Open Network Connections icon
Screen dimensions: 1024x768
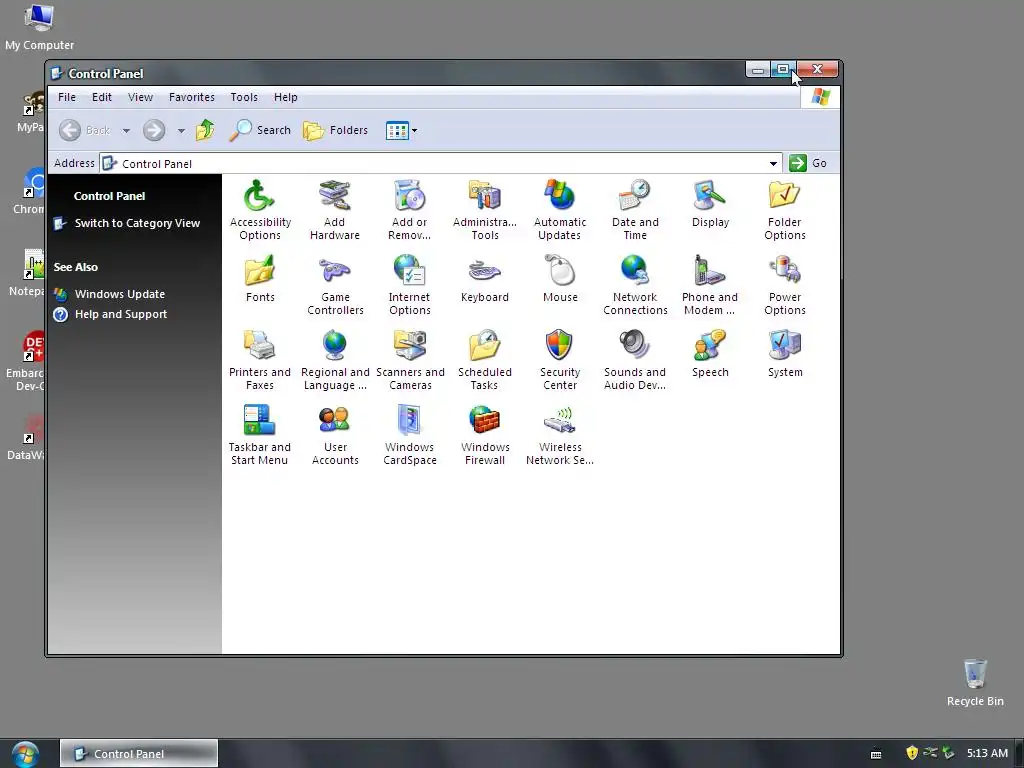click(635, 285)
